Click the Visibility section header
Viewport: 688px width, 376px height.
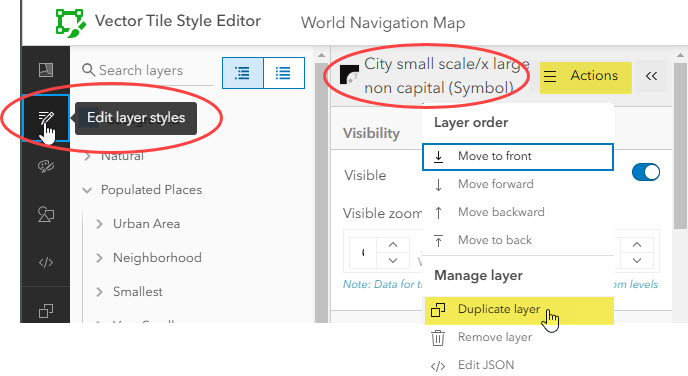[x=371, y=133]
